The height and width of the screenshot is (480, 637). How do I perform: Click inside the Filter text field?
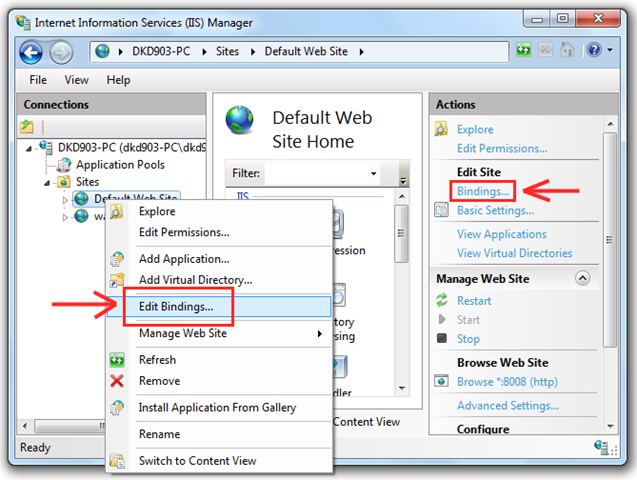314,173
